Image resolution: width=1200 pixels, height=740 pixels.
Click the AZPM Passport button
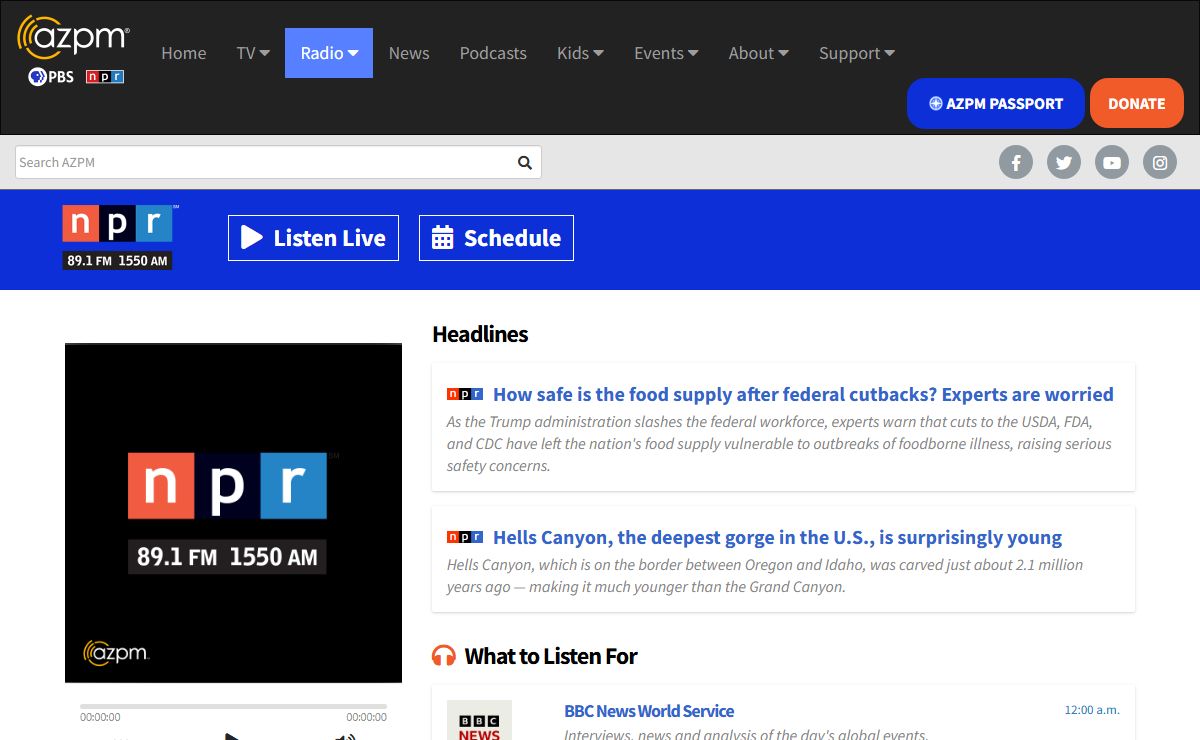(x=996, y=103)
